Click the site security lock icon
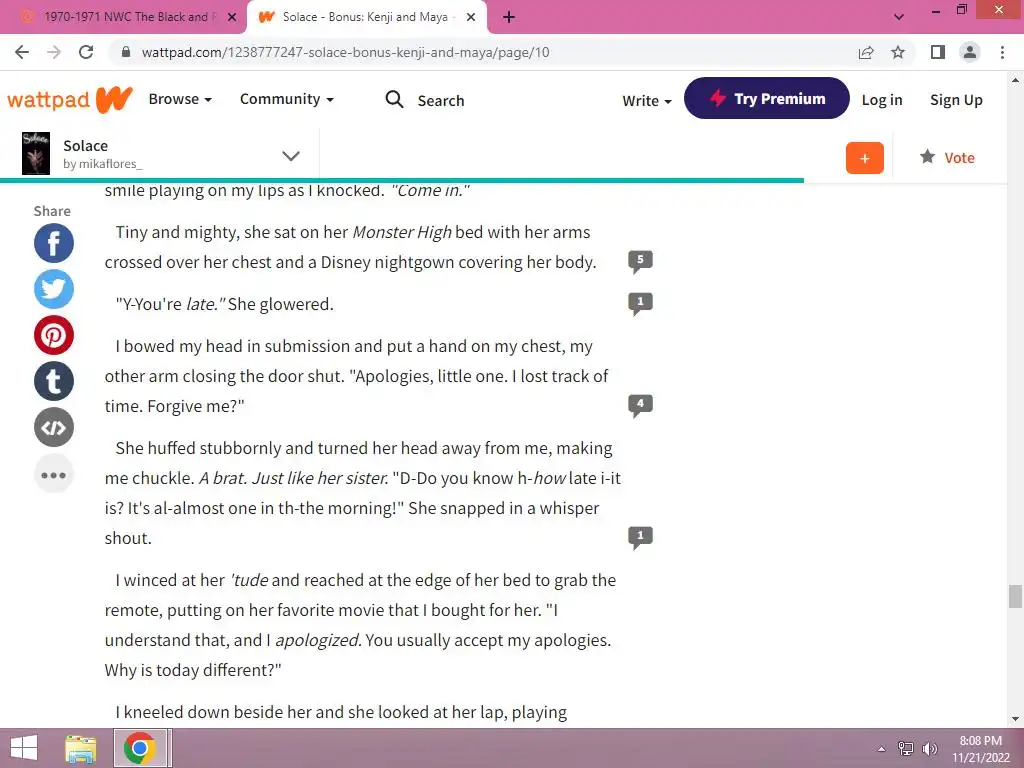Screen dimensions: 1024x768 pos(127,52)
